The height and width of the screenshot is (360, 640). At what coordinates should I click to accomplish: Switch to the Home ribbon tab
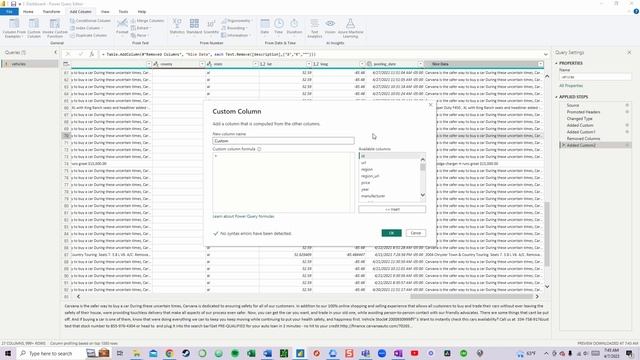pos(28,11)
